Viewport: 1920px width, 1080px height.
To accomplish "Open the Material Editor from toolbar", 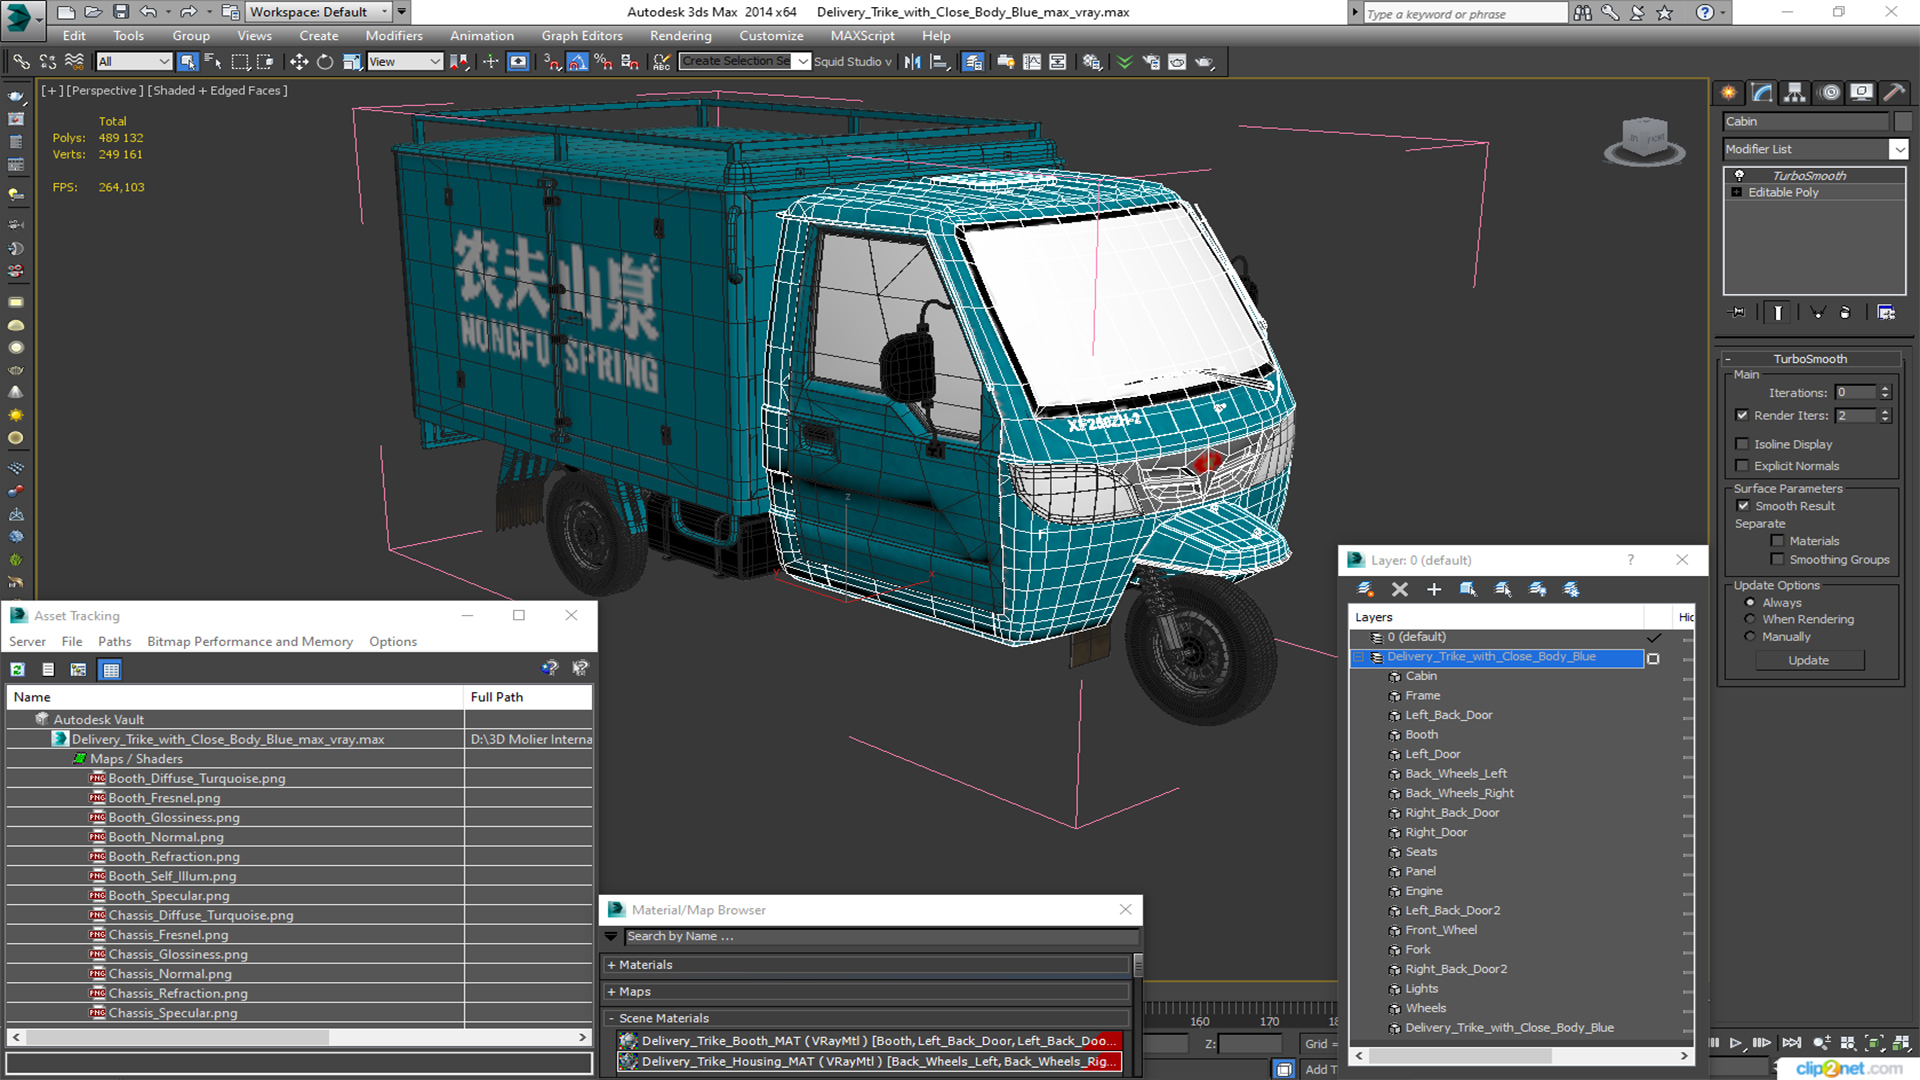I will 1091,62.
